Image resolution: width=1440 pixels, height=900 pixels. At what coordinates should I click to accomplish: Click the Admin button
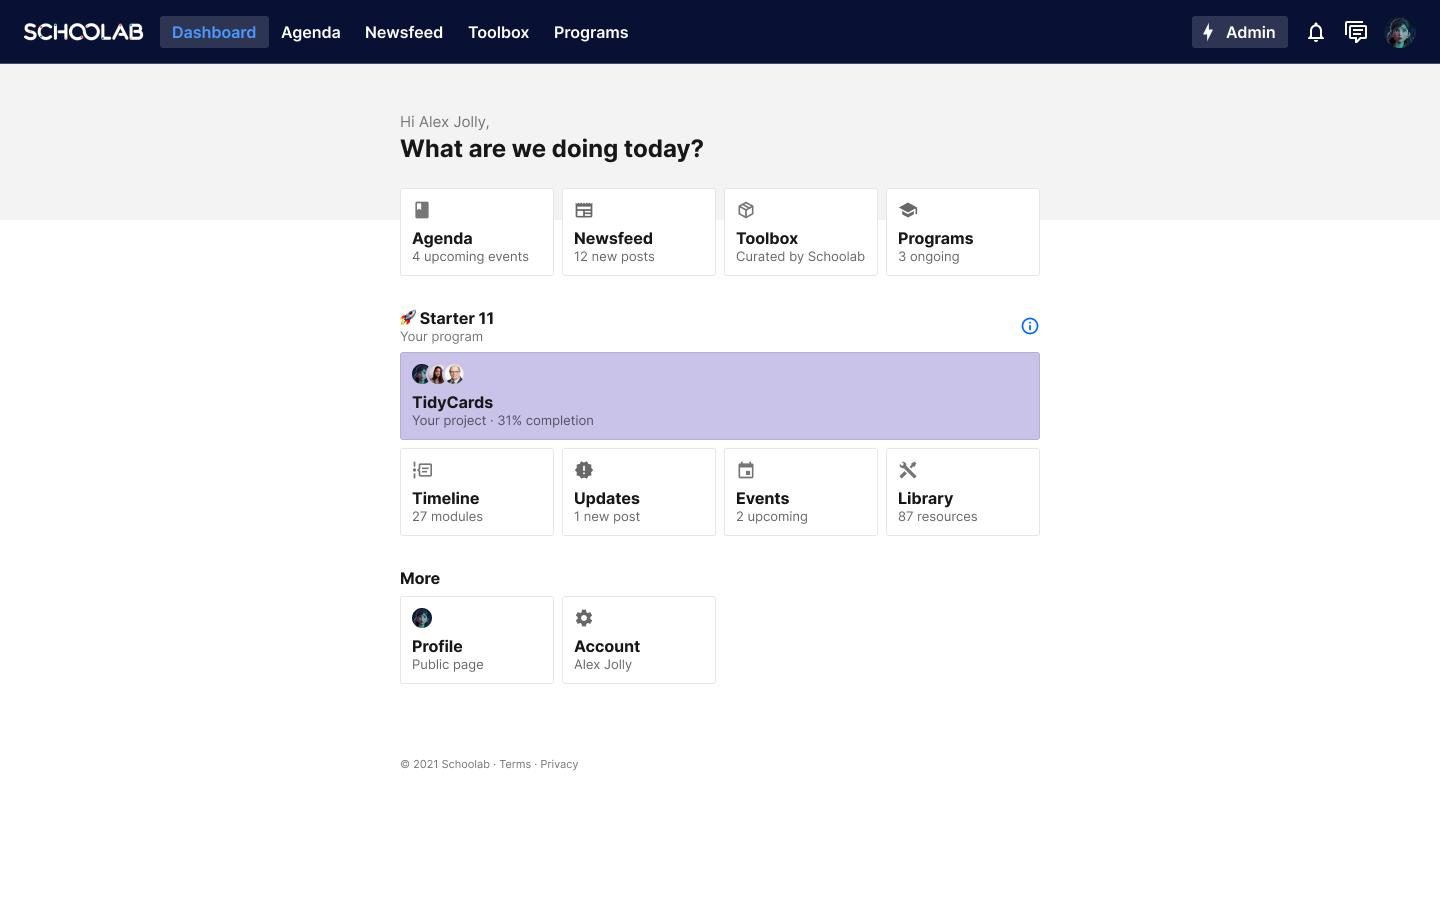1239,32
